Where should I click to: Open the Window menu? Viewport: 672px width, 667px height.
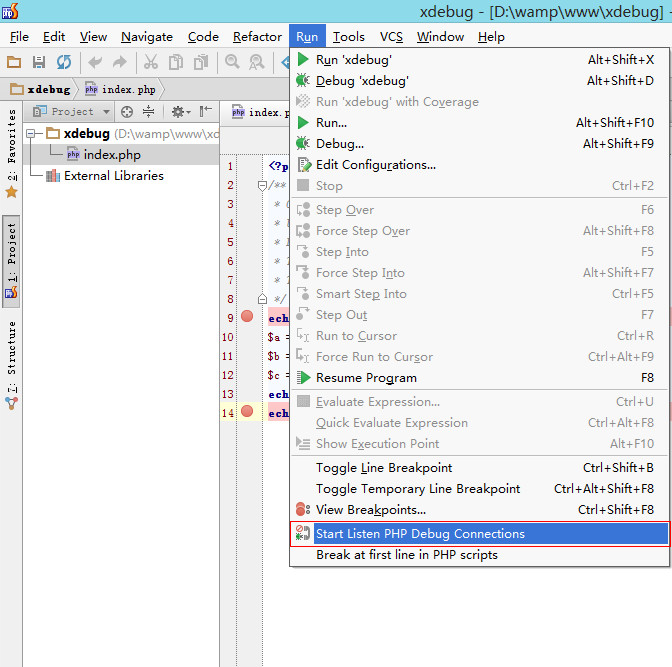pos(440,37)
